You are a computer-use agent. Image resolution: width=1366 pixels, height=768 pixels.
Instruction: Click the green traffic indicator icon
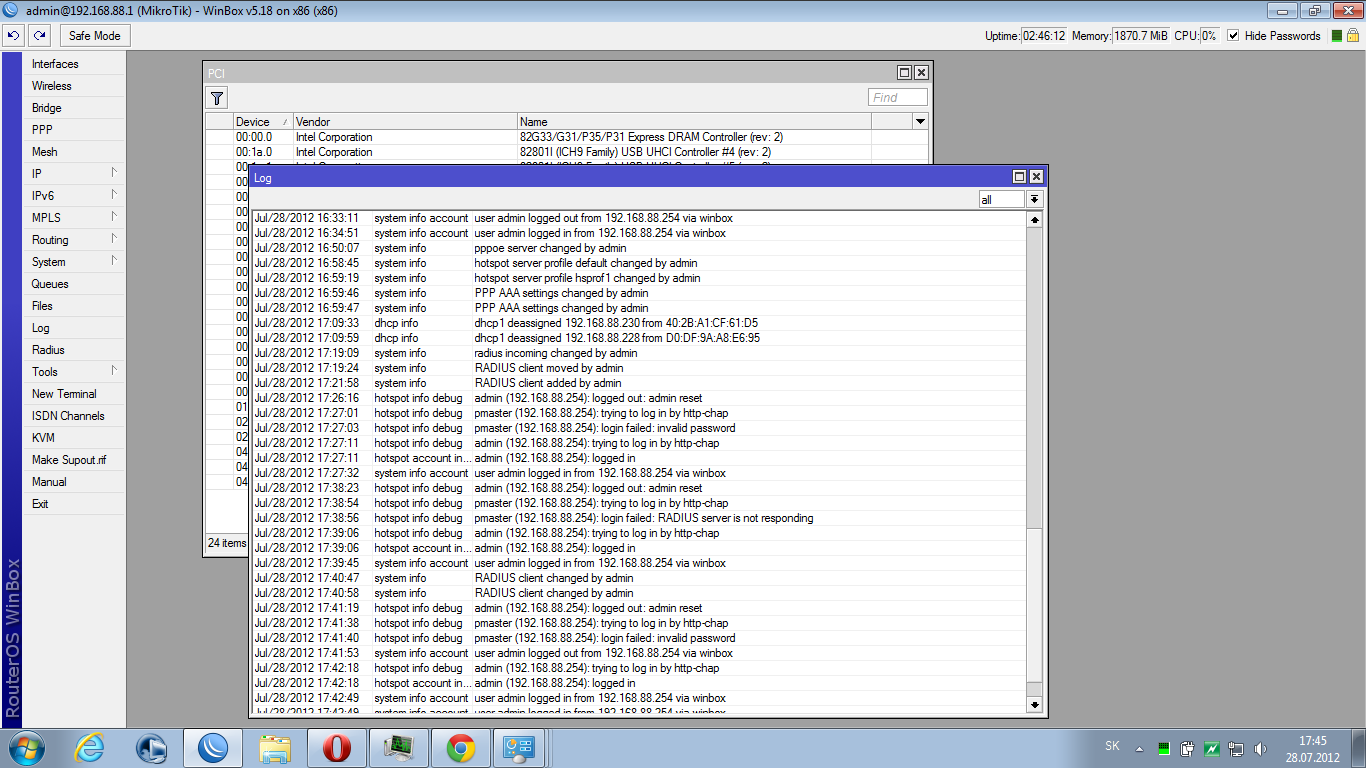pyautogui.click(x=1337, y=35)
